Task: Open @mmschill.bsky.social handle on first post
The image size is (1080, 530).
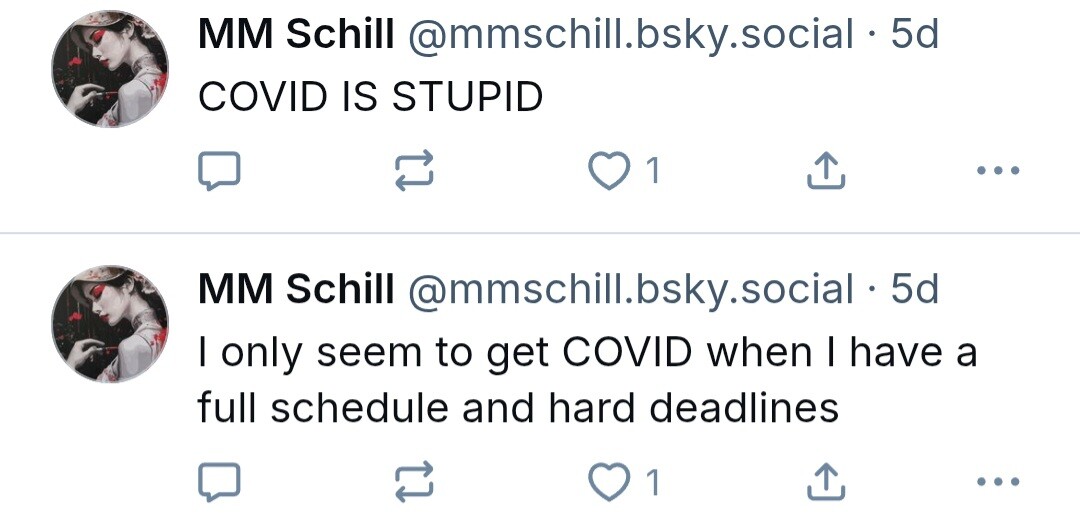Action: (631, 34)
